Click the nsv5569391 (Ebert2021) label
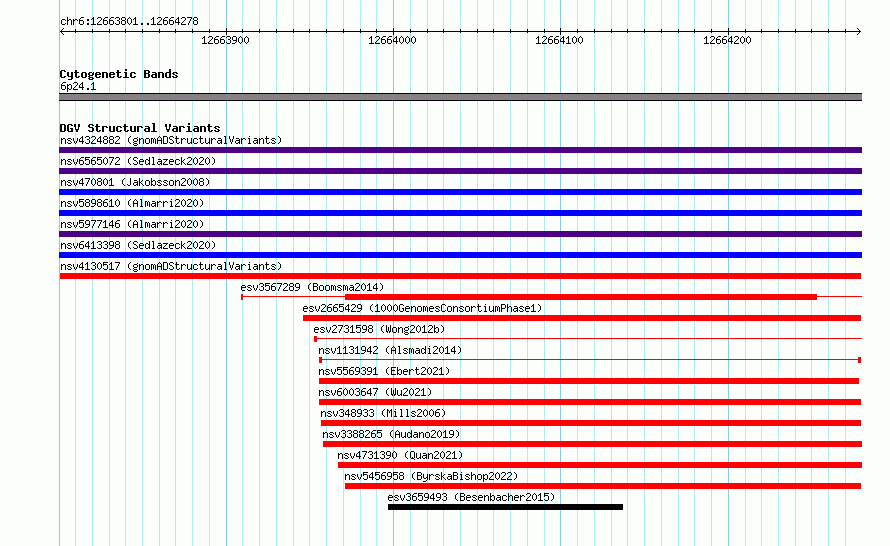This screenshot has width=890, height=546. (x=384, y=371)
